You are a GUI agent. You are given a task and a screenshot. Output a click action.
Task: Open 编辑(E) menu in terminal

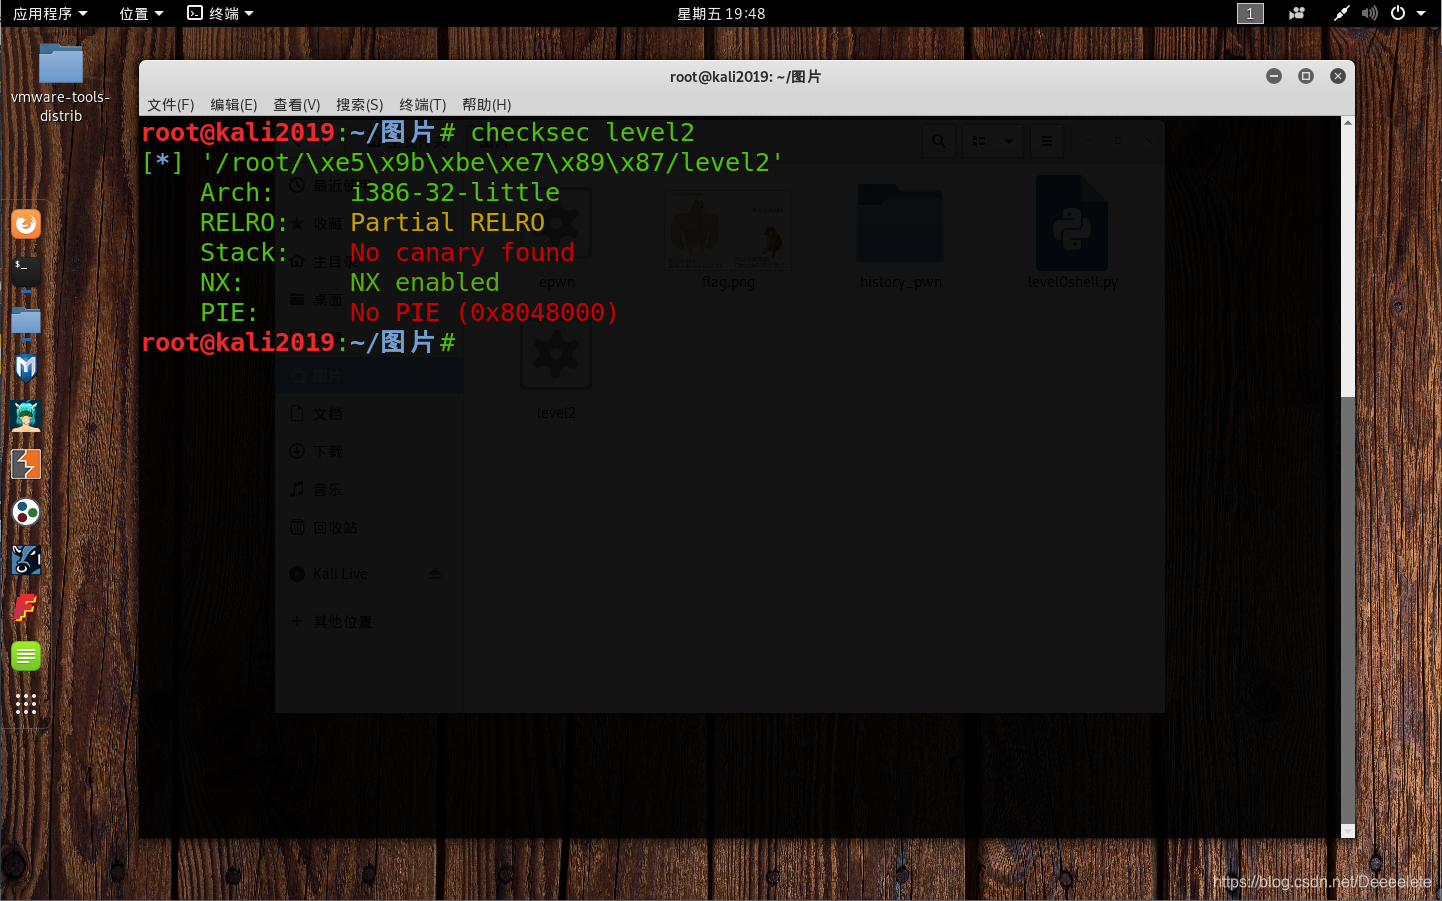tap(234, 104)
